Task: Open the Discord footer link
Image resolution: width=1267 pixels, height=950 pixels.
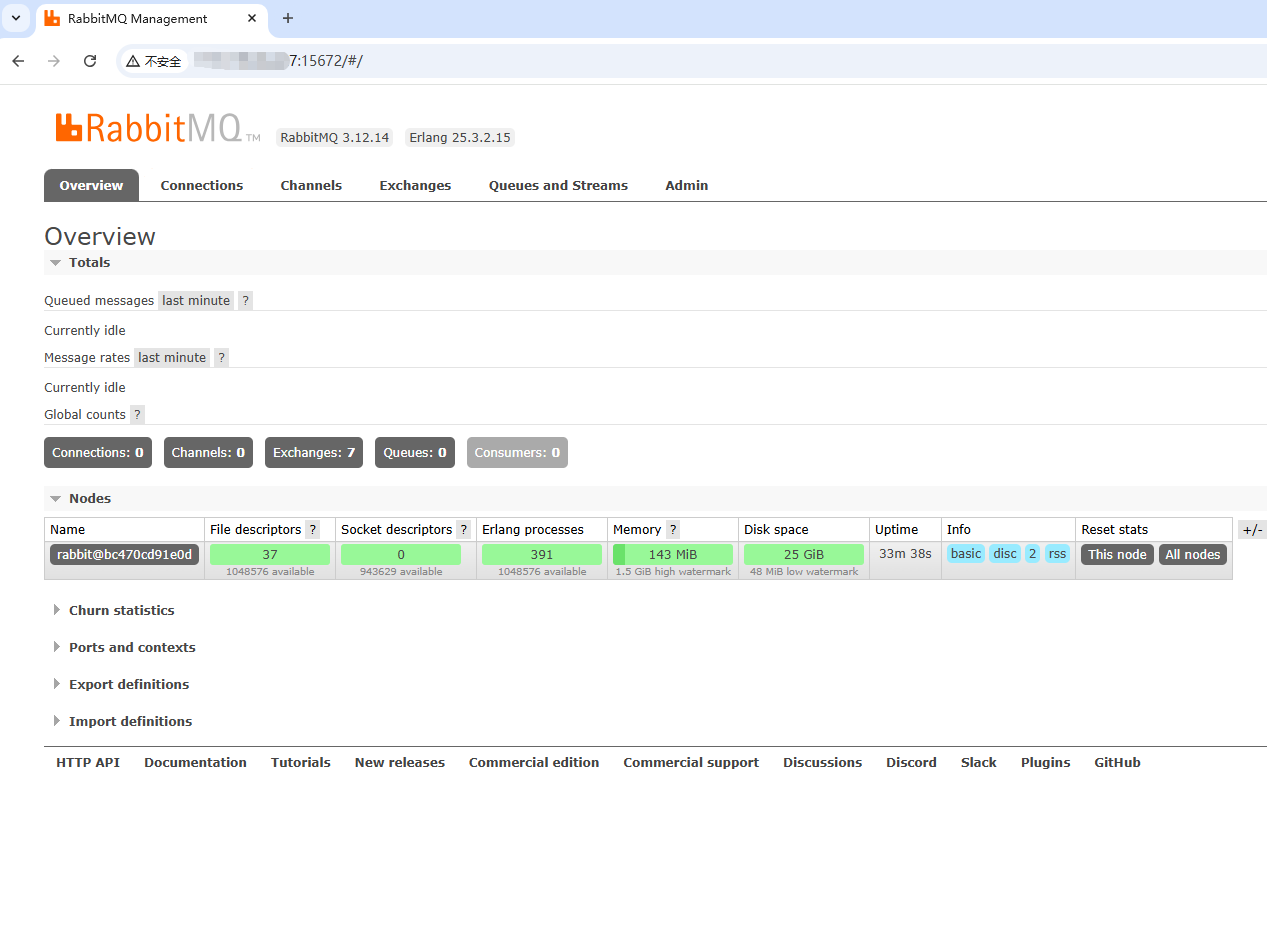Action: click(911, 762)
